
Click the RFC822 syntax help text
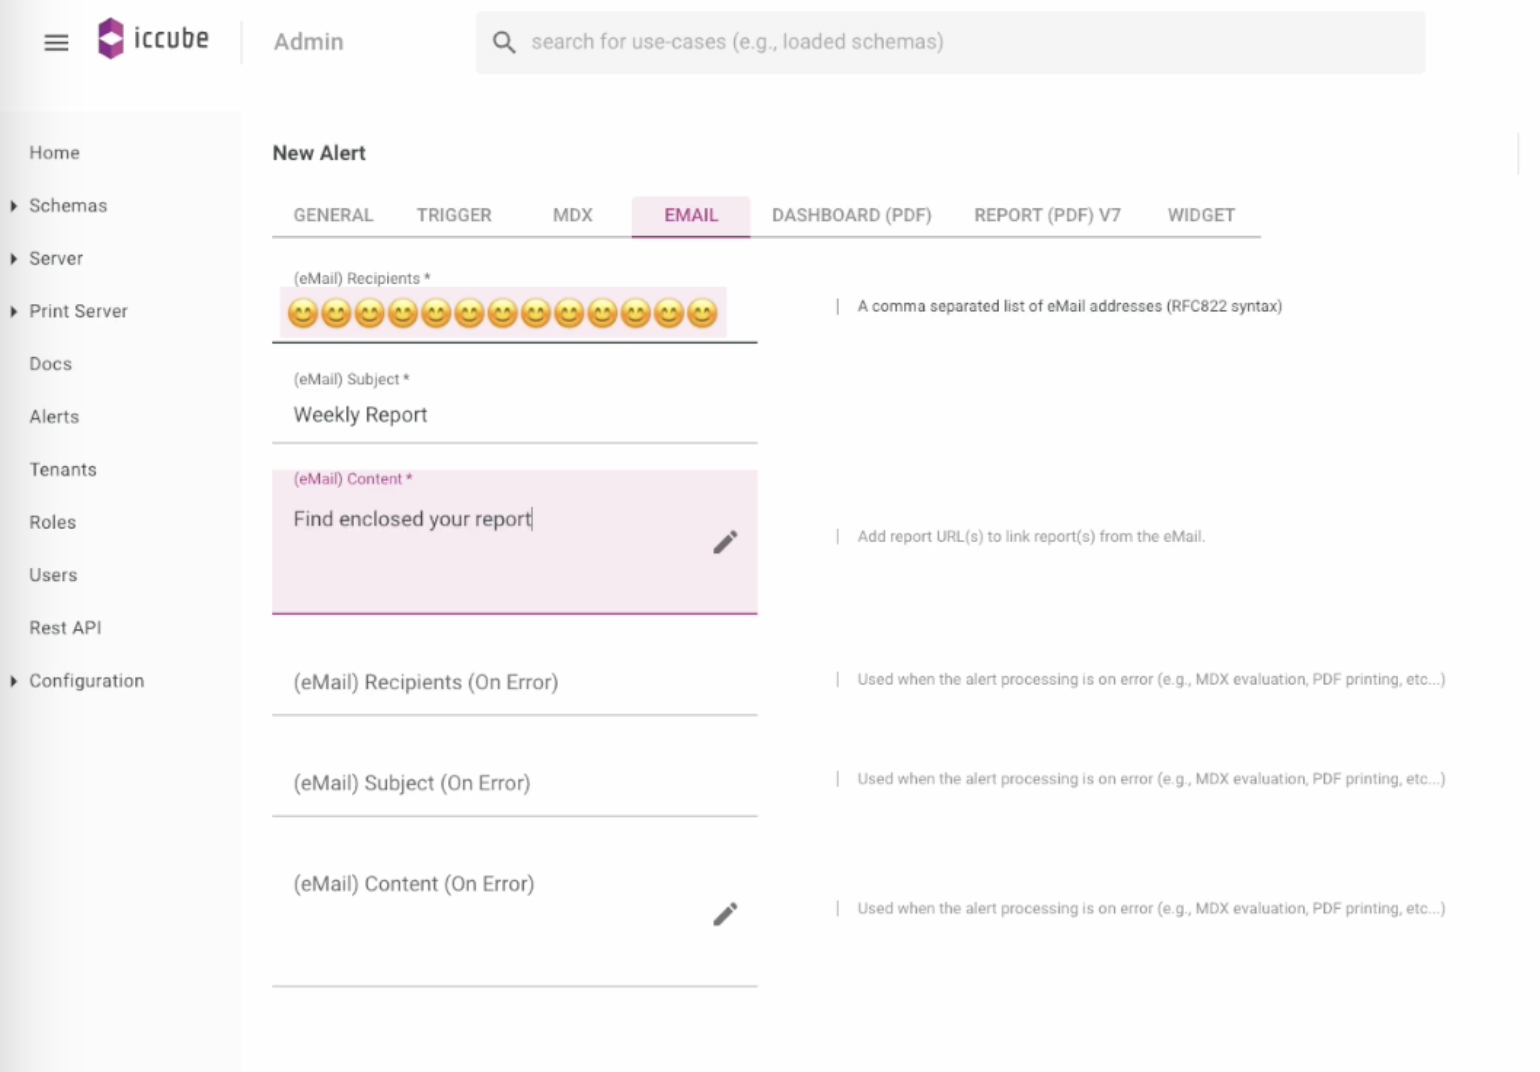(1069, 306)
